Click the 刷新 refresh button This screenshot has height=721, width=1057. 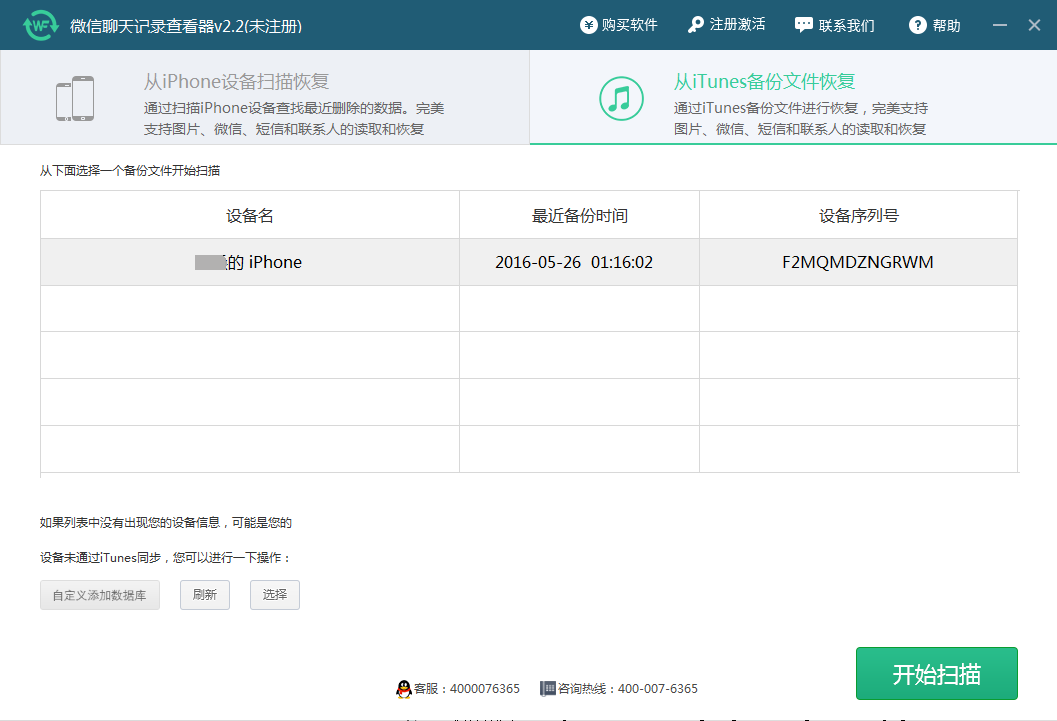click(205, 595)
